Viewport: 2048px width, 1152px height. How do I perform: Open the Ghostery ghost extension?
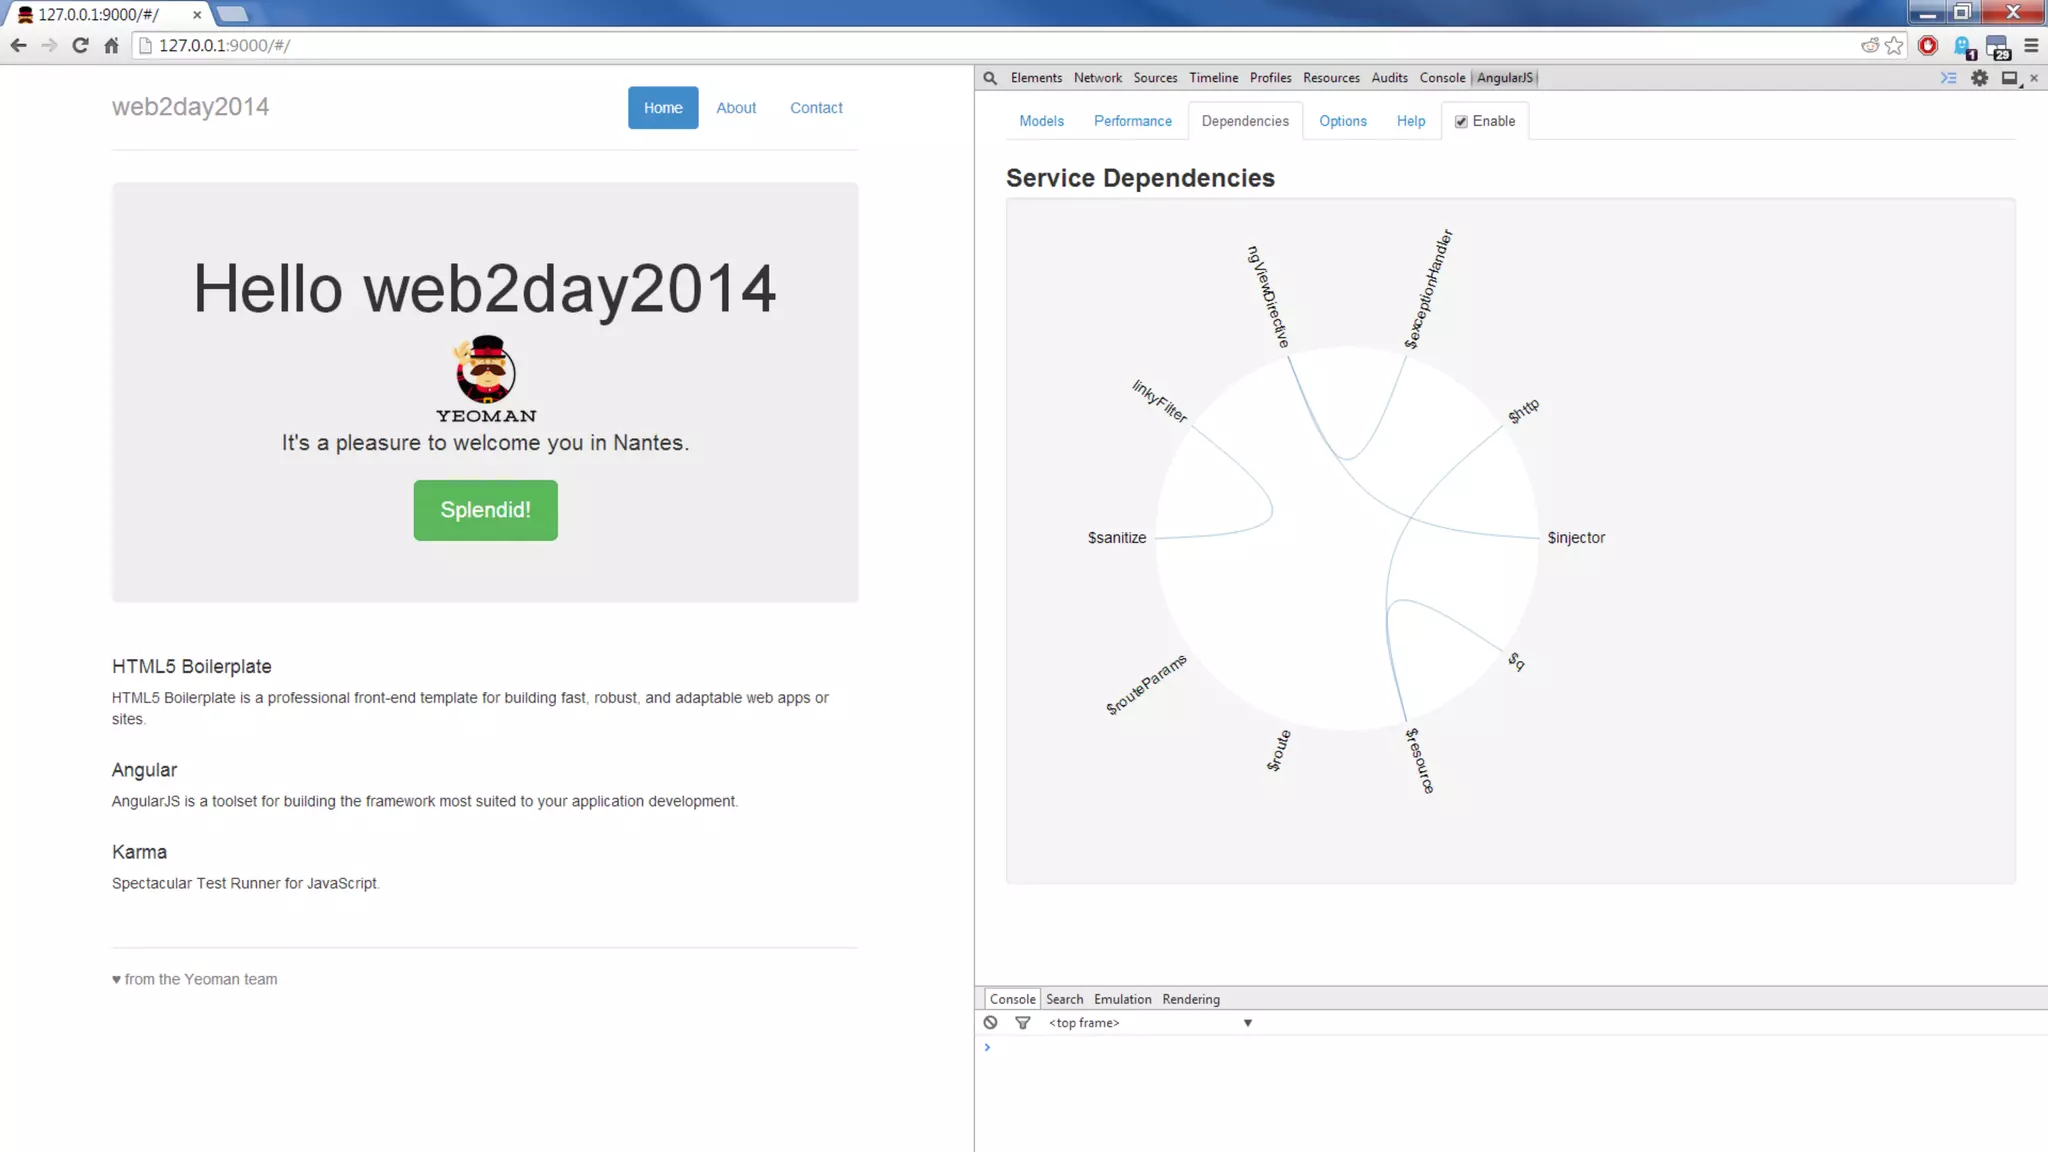(x=1962, y=46)
